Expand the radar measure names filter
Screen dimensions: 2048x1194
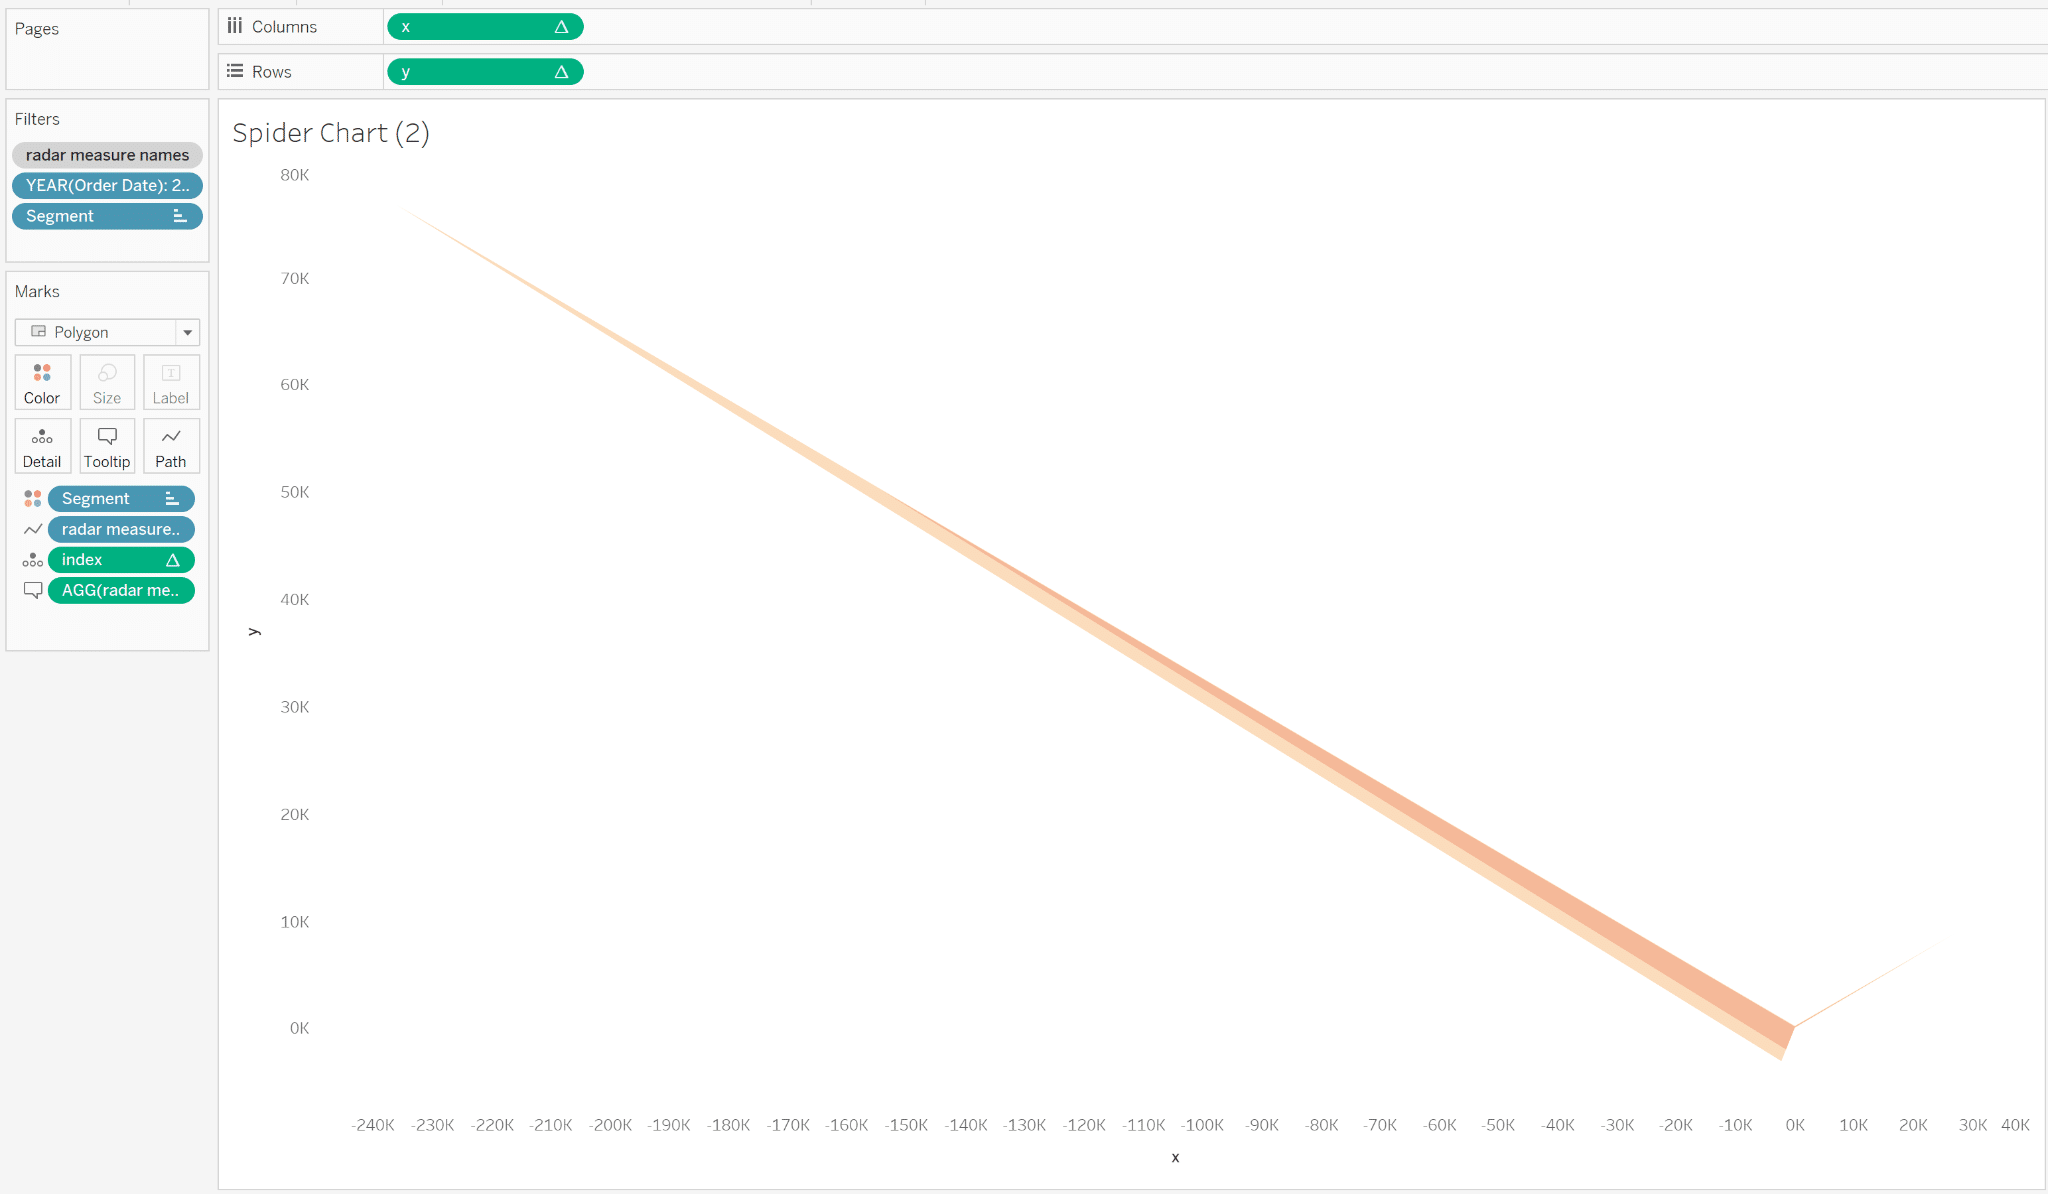(107, 152)
